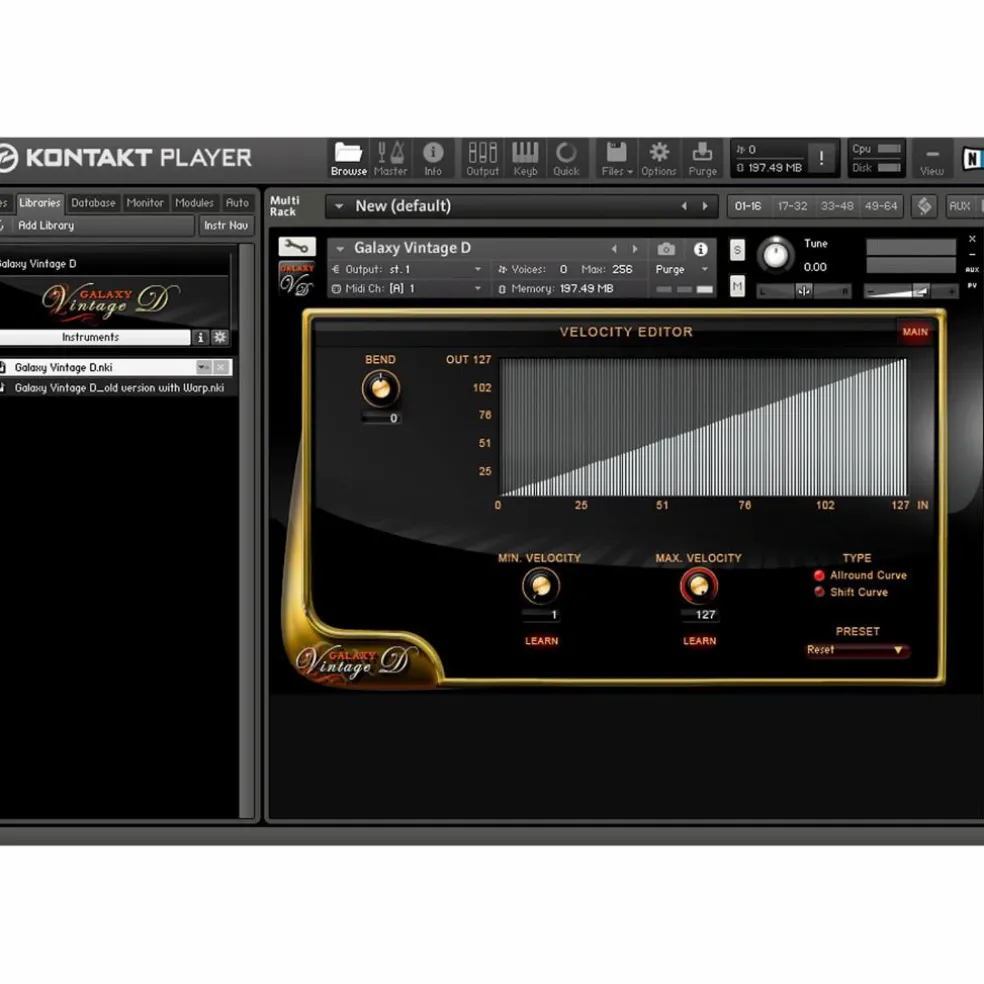Image resolution: width=984 pixels, height=984 pixels.
Task: Click the library info 'i' icon
Action: pos(200,338)
